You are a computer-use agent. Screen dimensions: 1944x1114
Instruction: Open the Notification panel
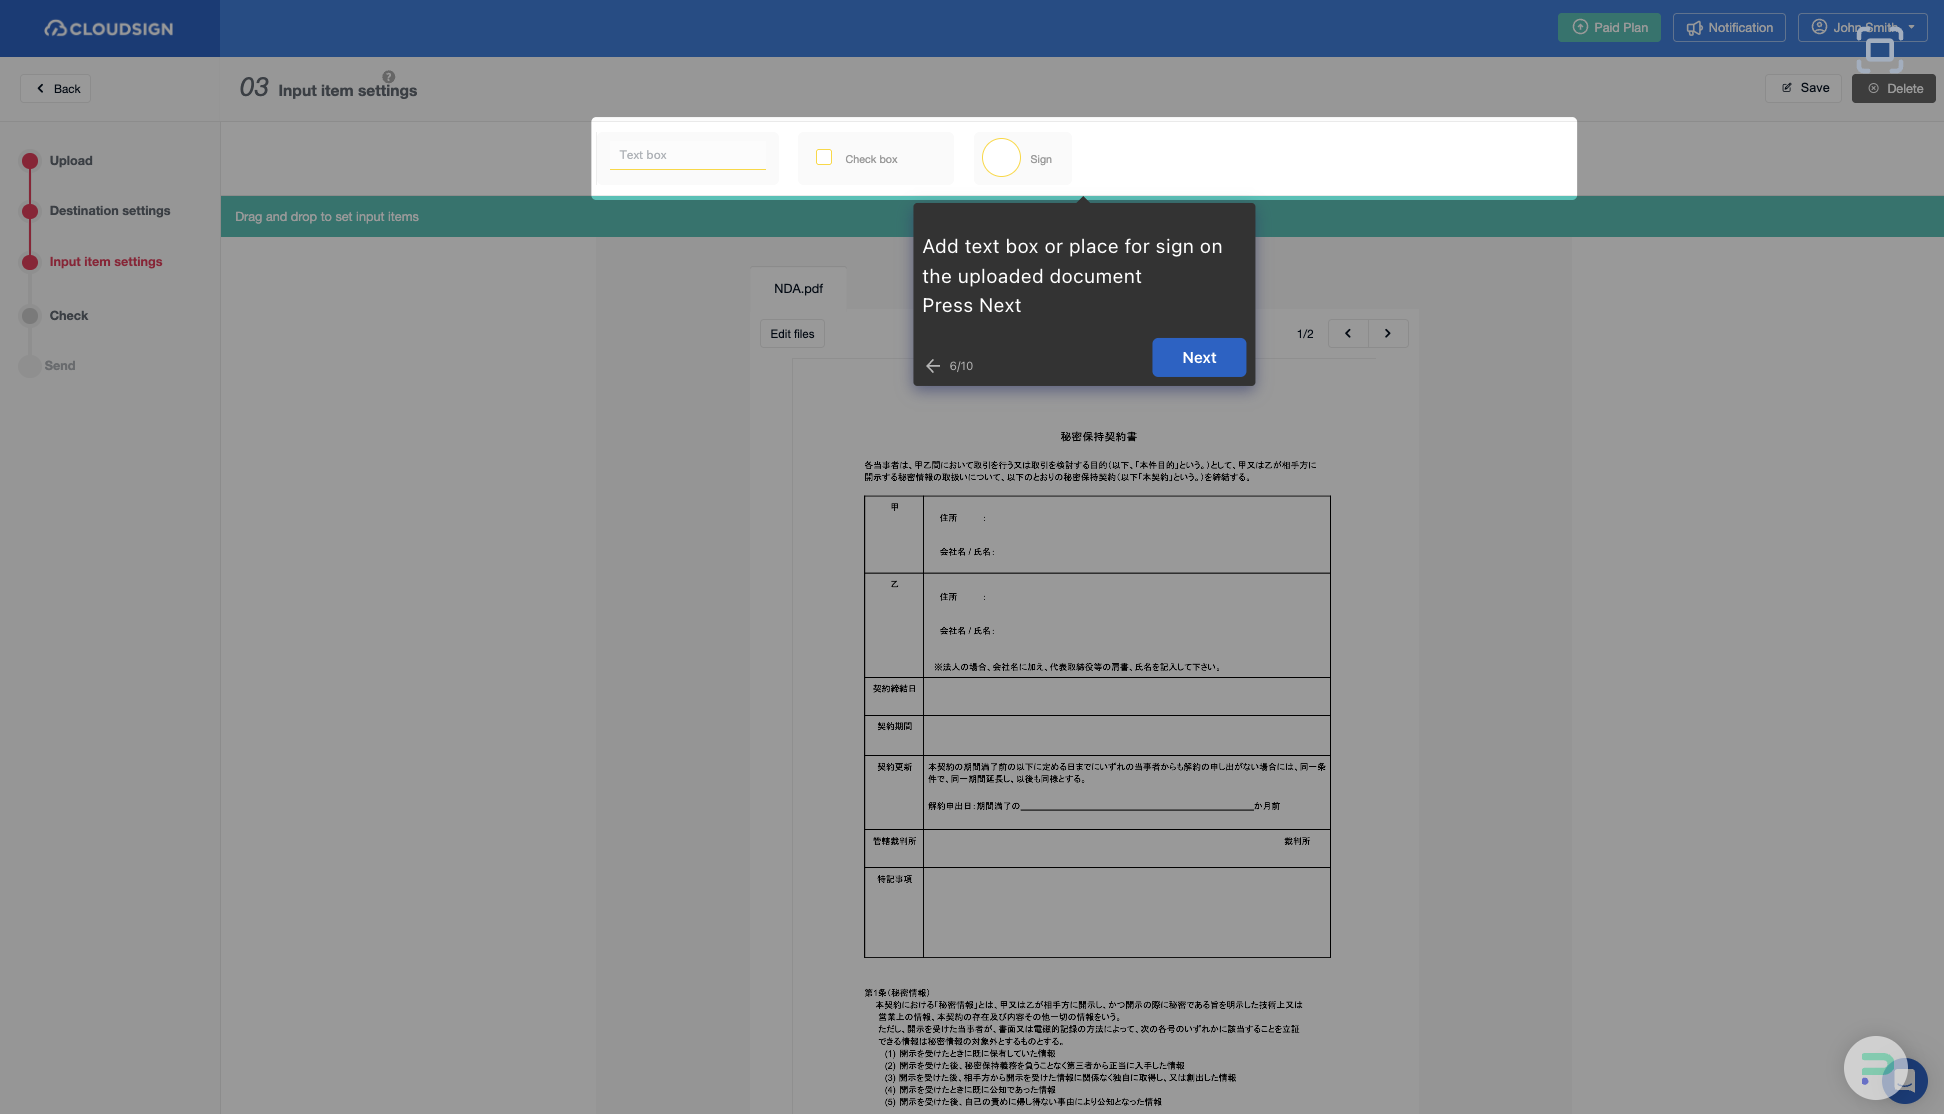[1729, 27]
